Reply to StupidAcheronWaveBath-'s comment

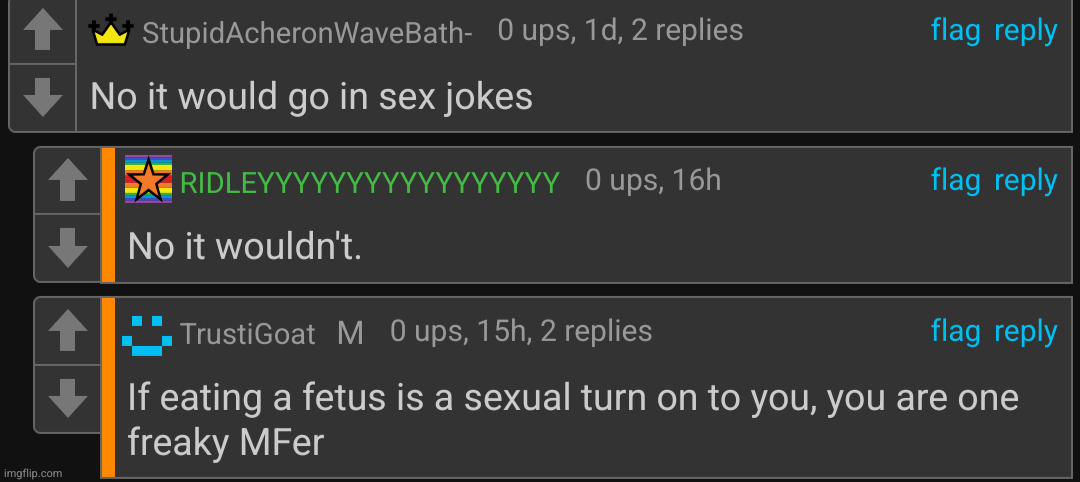1026,31
